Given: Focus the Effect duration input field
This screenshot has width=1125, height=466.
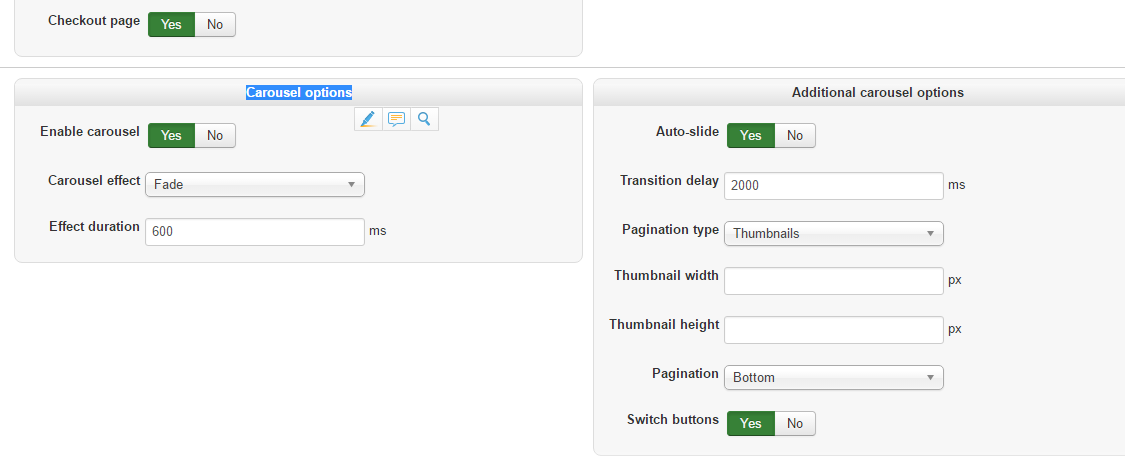Looking at the screenshot, I should click(255, 231).
